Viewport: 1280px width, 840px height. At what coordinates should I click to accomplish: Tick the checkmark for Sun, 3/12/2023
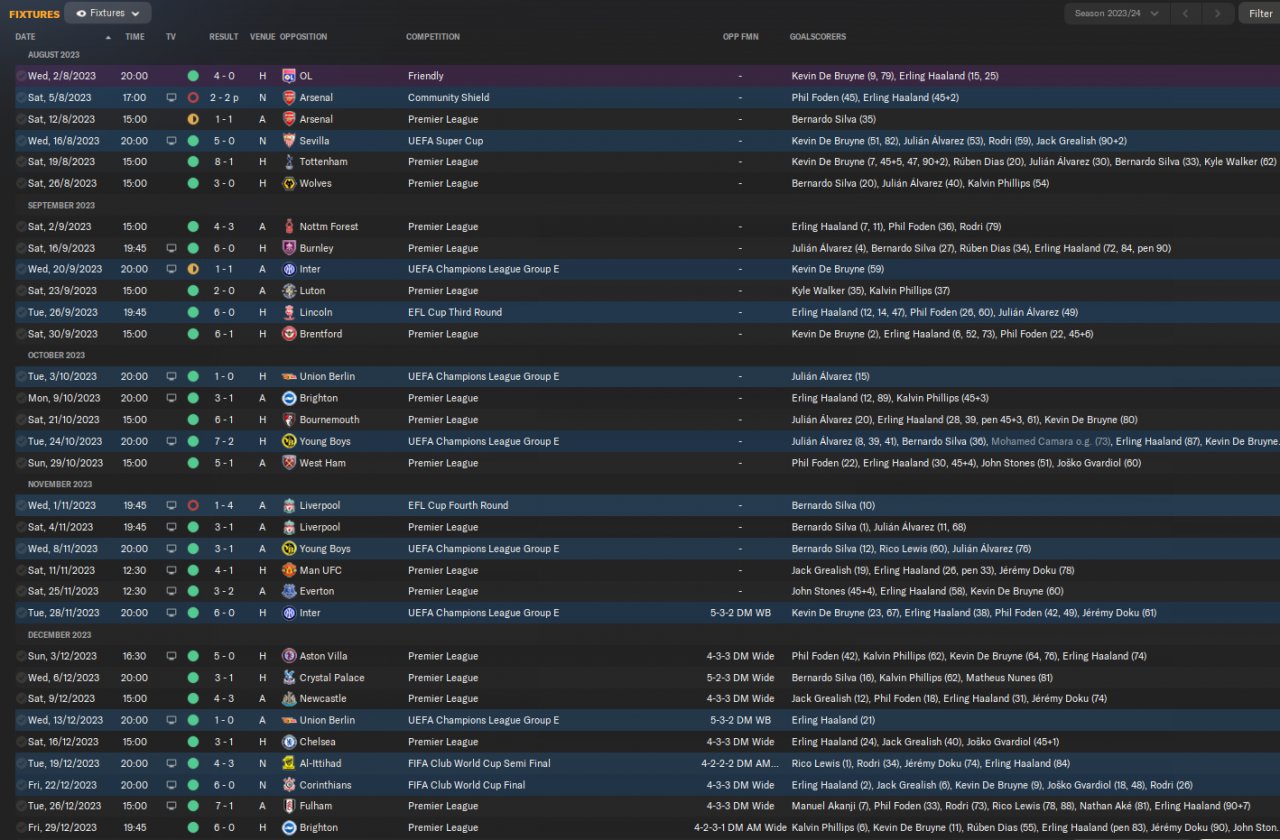21,656
